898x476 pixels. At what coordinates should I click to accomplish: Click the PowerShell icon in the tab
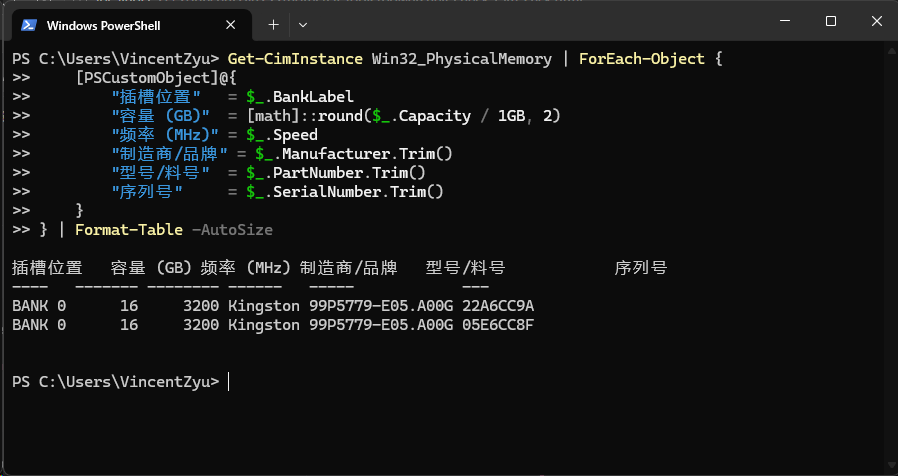pos(29,25)
